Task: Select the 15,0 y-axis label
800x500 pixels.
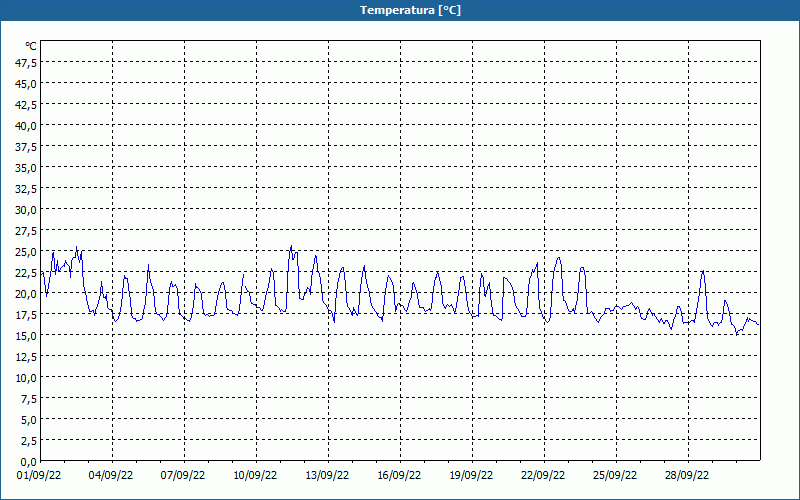Action: click(x=26, y=336)
